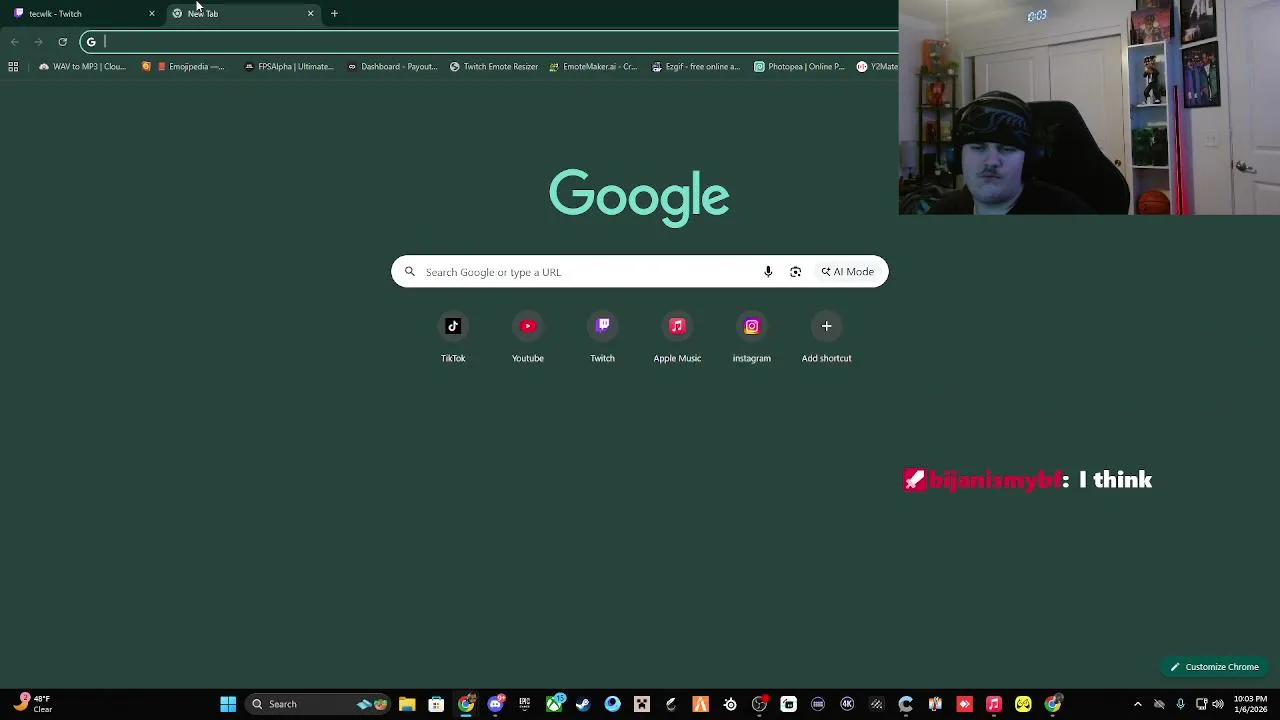Open the Apple Music shortcut

point(677,338)
